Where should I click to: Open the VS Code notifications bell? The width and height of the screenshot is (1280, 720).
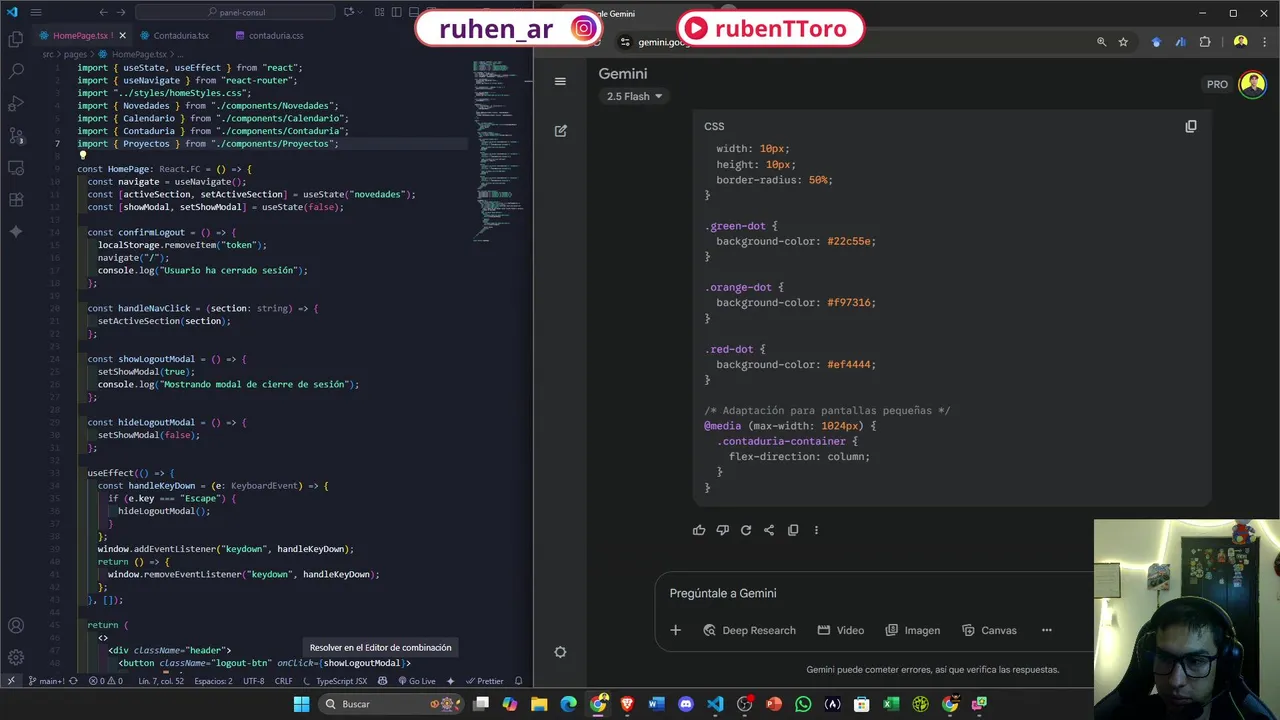pos(521,681)
